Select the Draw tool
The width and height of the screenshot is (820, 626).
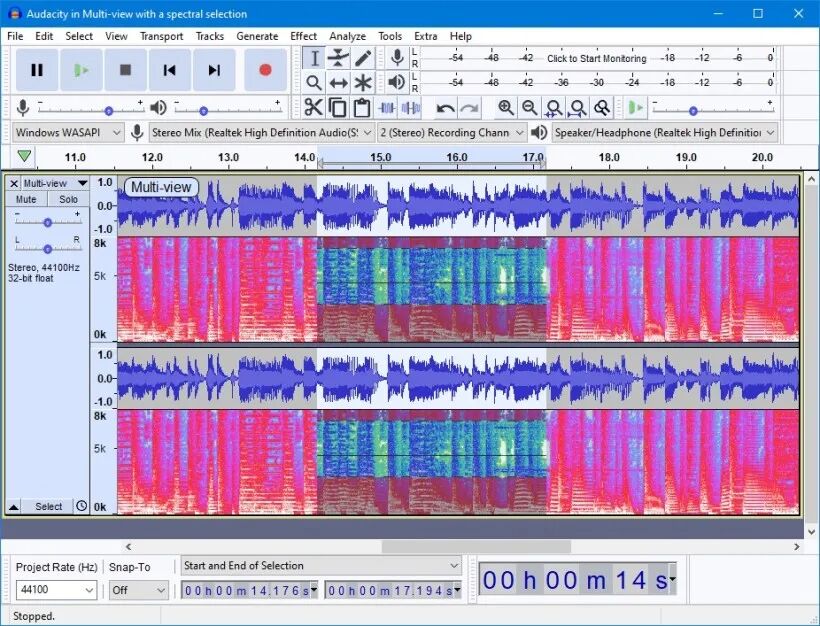[x=362, y=58]
